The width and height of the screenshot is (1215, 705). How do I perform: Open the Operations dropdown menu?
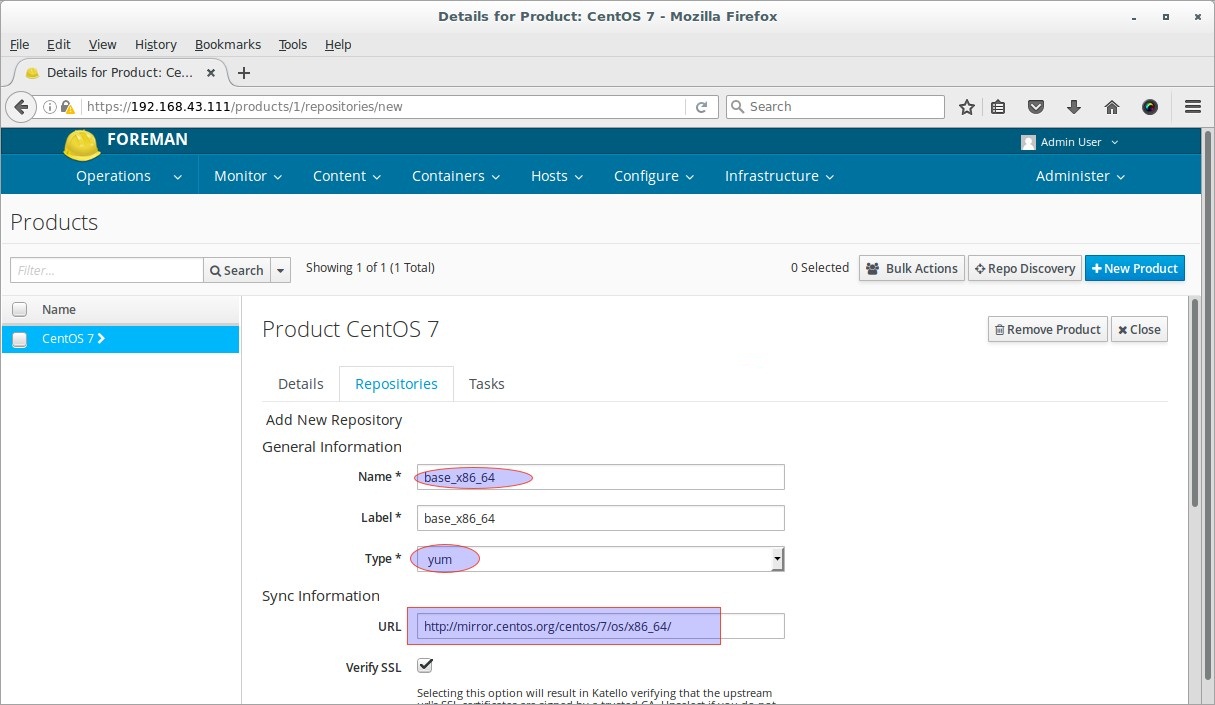[x=129, y=176]
